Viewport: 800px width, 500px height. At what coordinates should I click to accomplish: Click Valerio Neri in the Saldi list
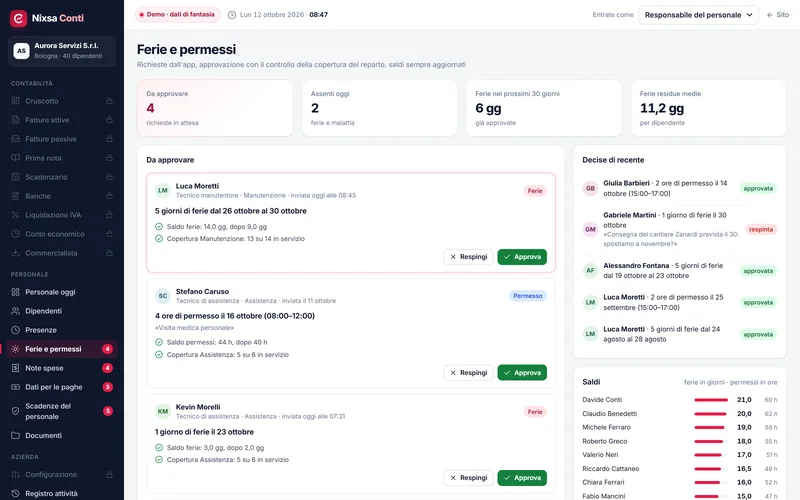tap(600, 455)
